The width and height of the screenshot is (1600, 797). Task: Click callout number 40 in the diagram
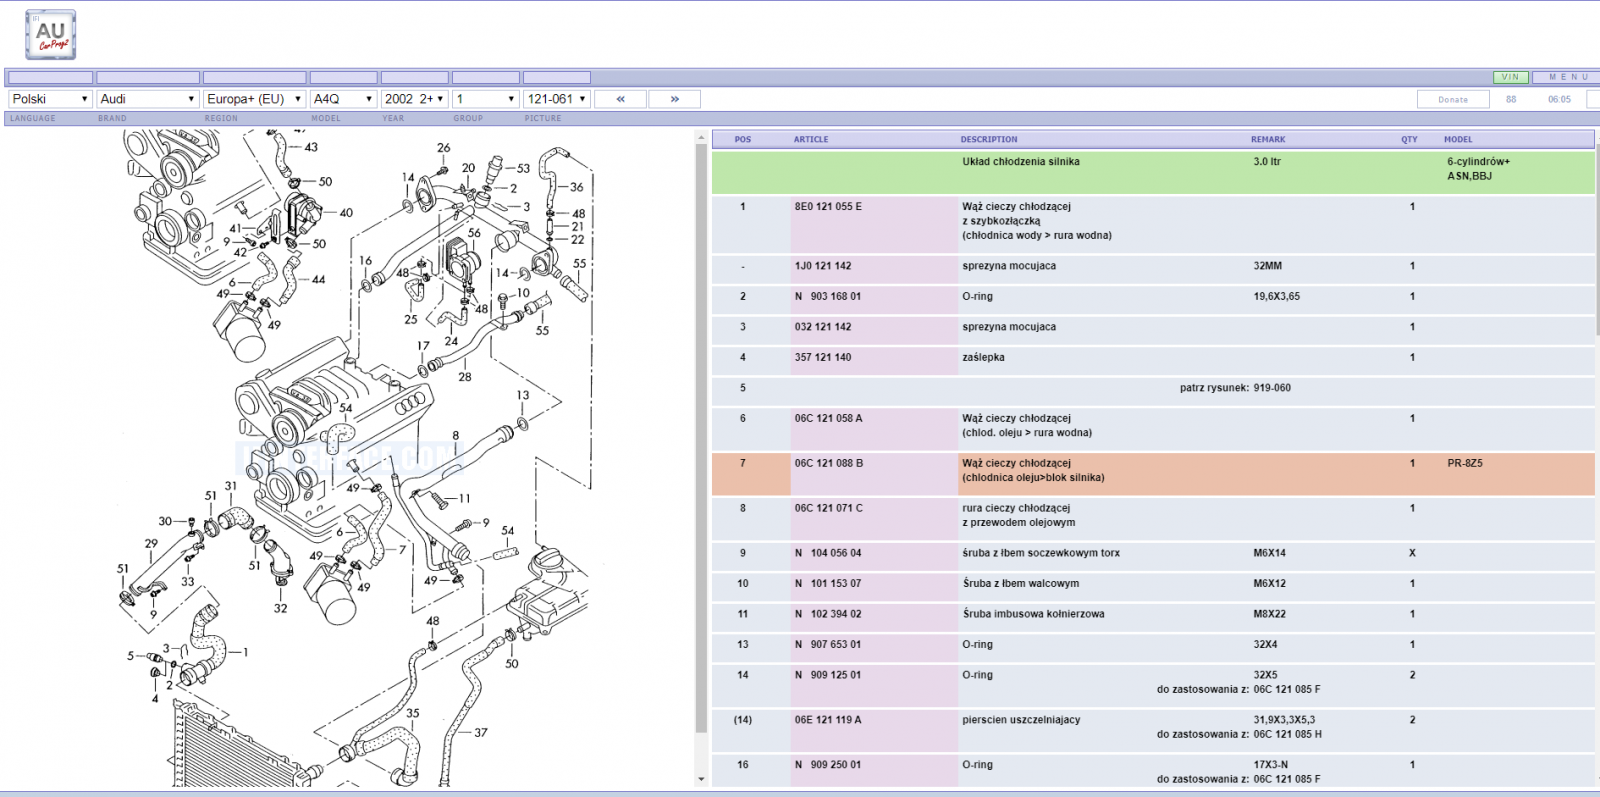pos(346,212)
